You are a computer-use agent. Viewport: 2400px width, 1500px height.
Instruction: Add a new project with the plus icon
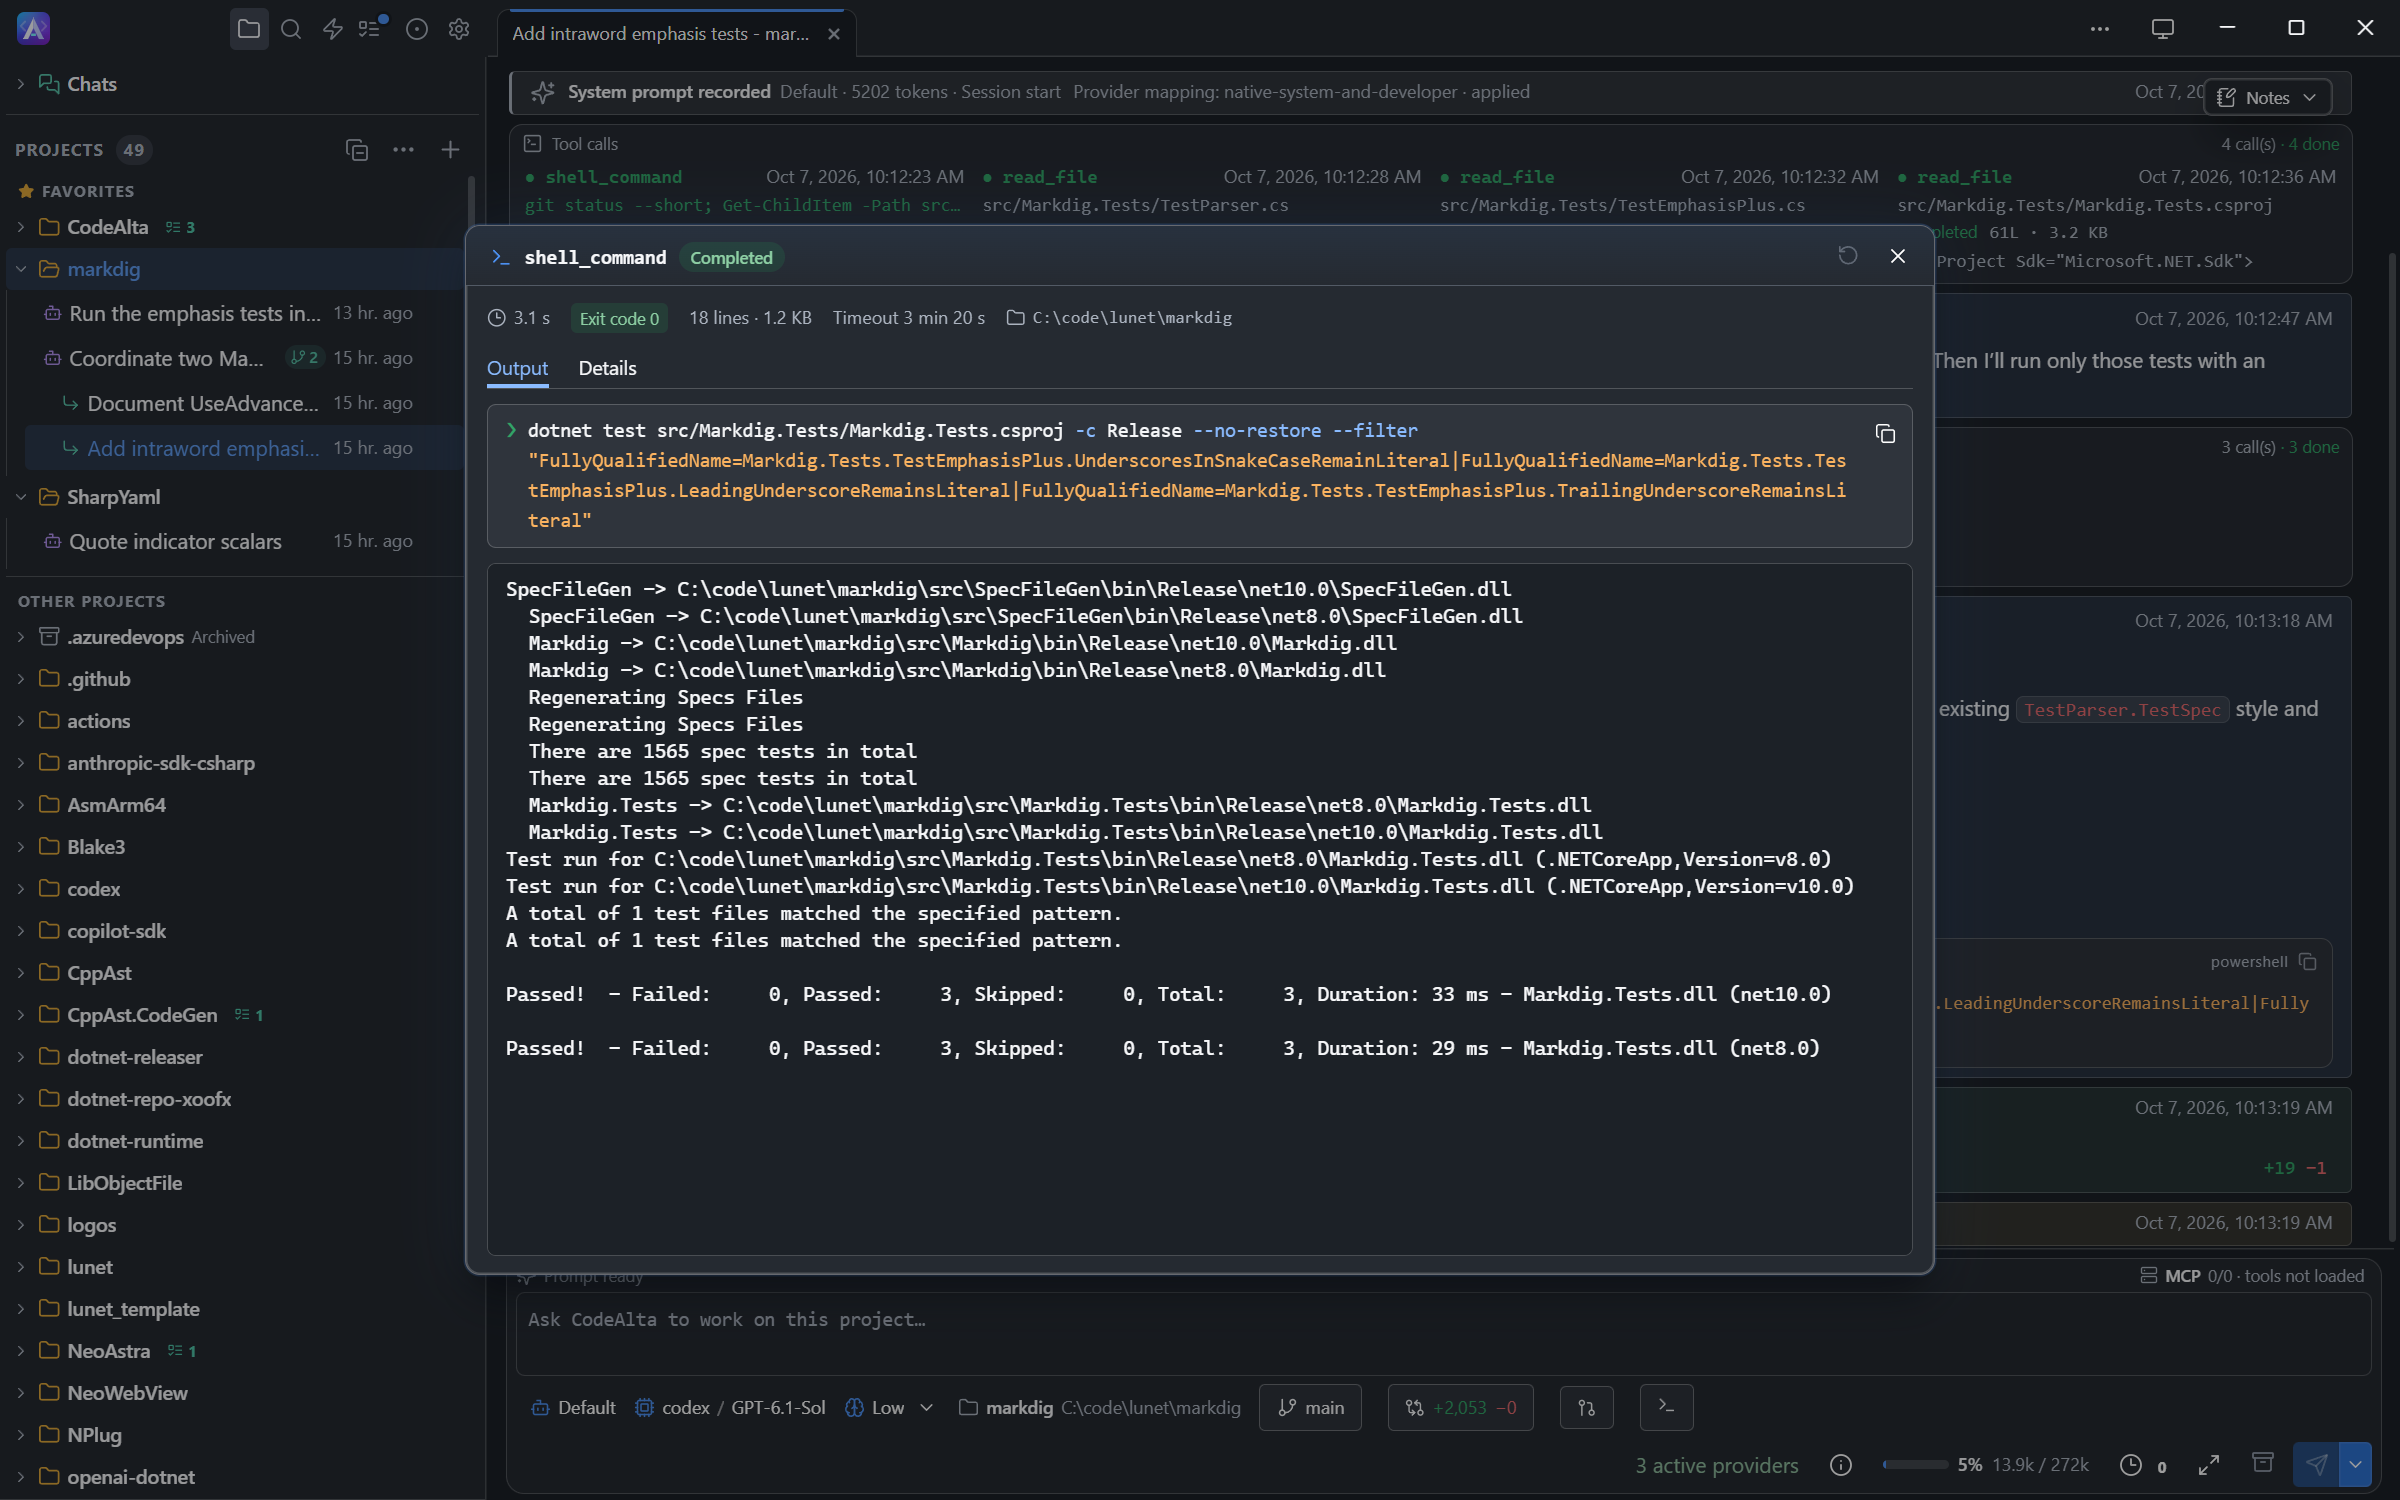coord(450,149)
